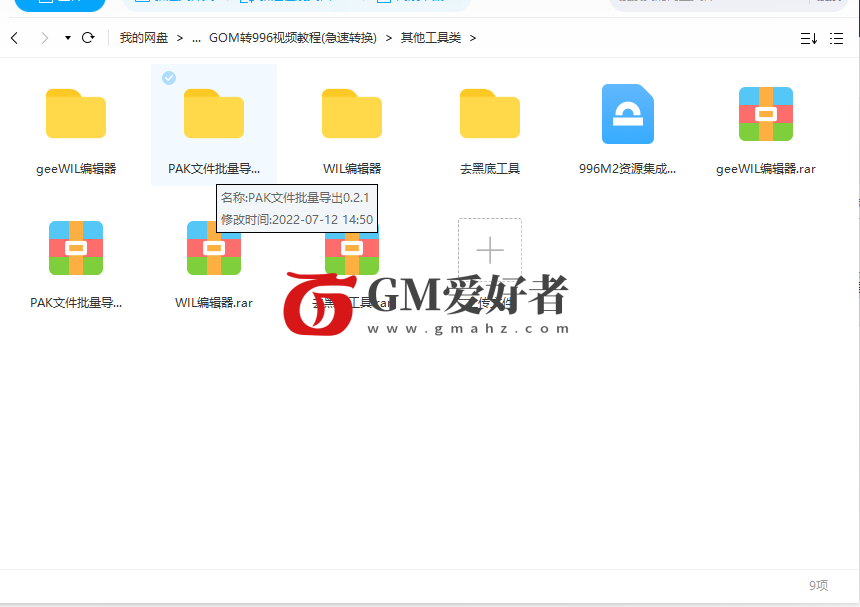Select the PAK文件批量导... folder icon
This screenshot has width=860, height=607.
click(214, 114)
